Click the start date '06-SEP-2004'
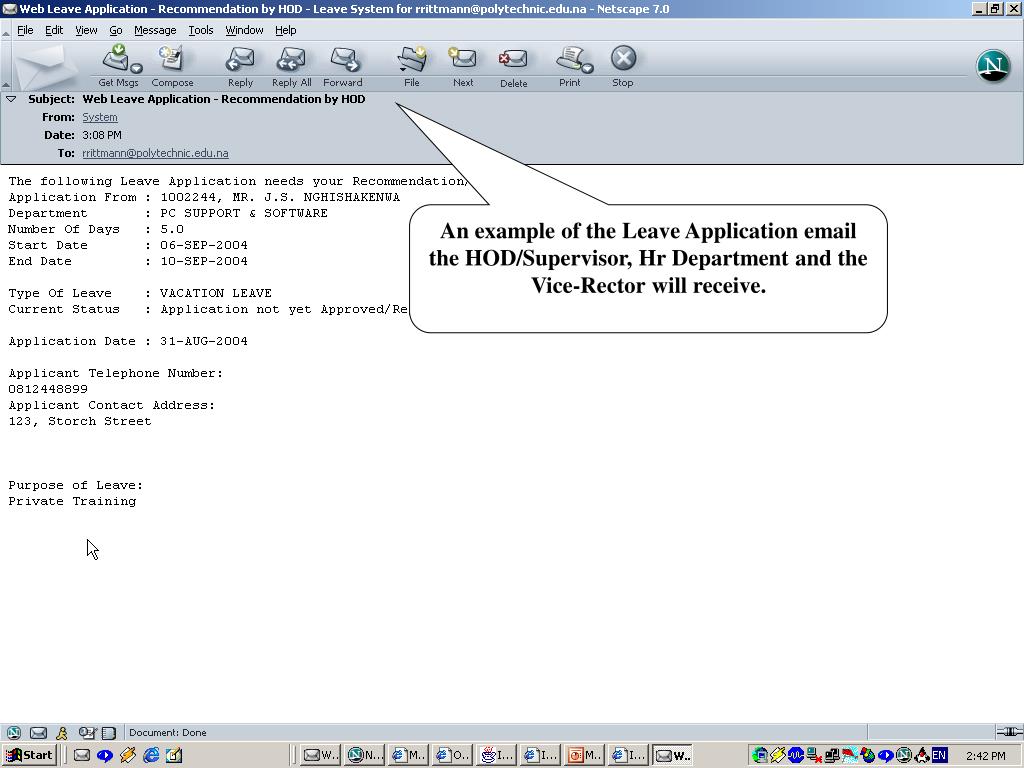 [x=204, y=246]
